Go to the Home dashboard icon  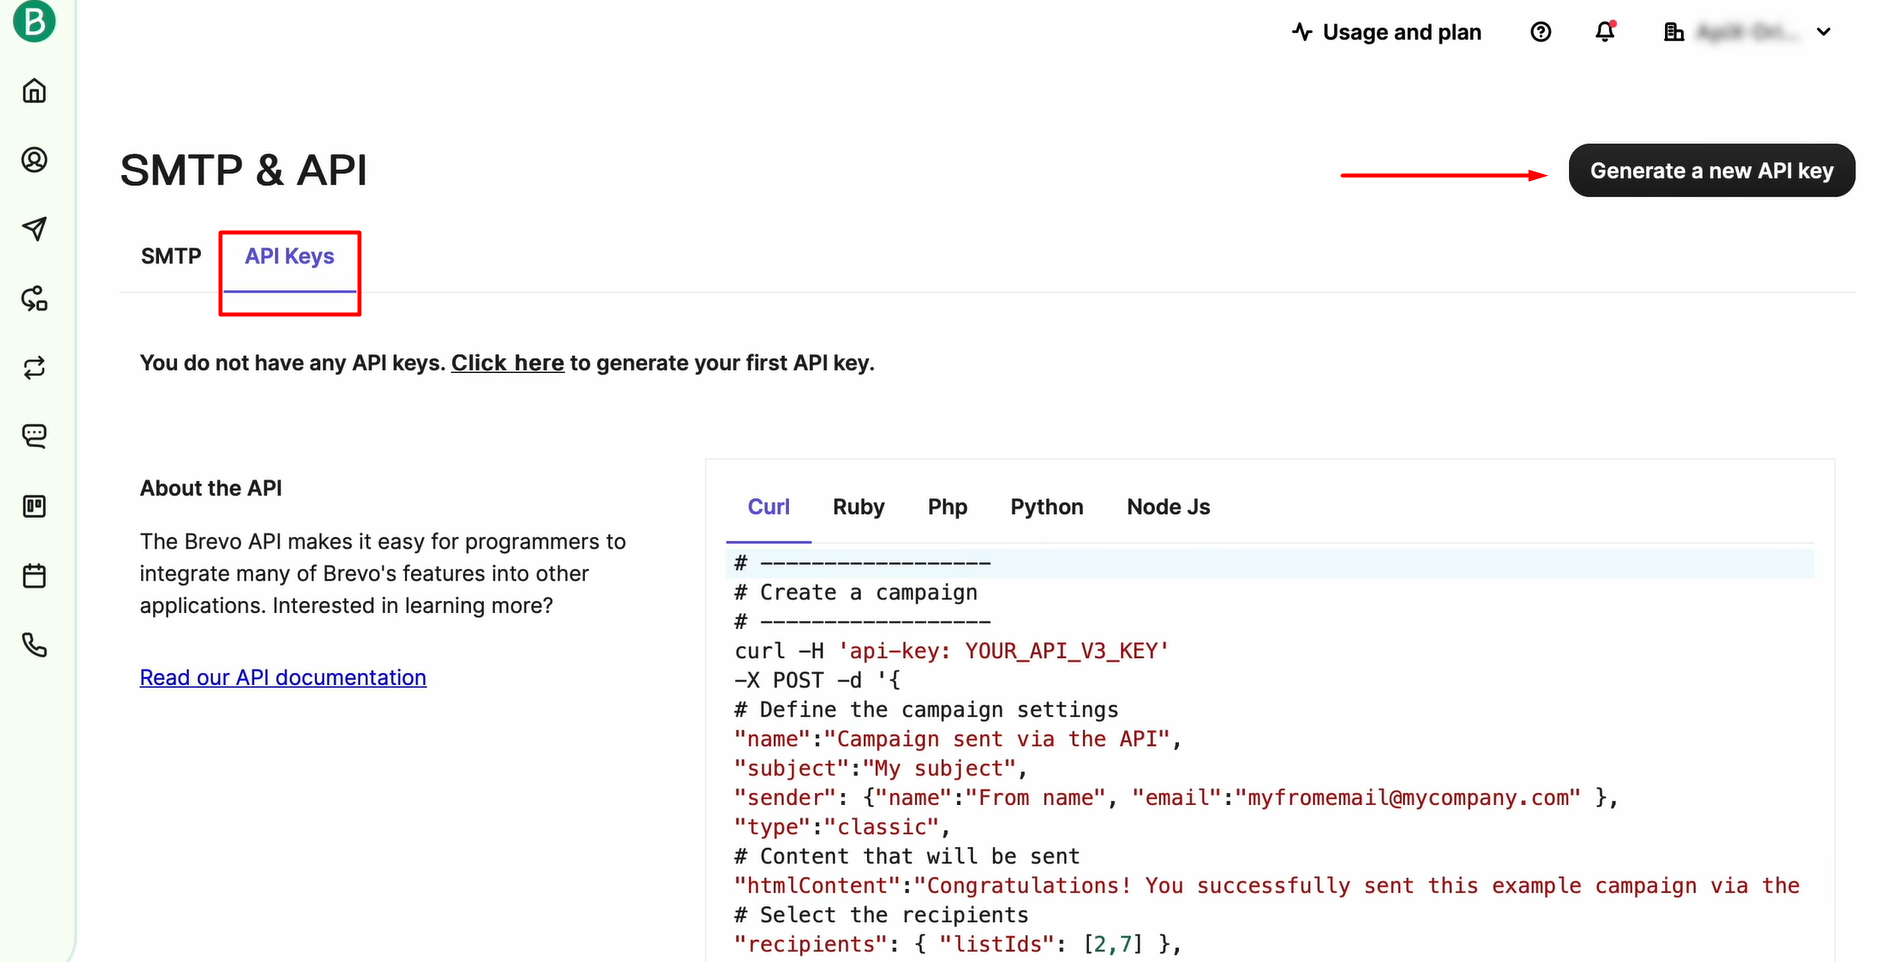pos(35,91)
